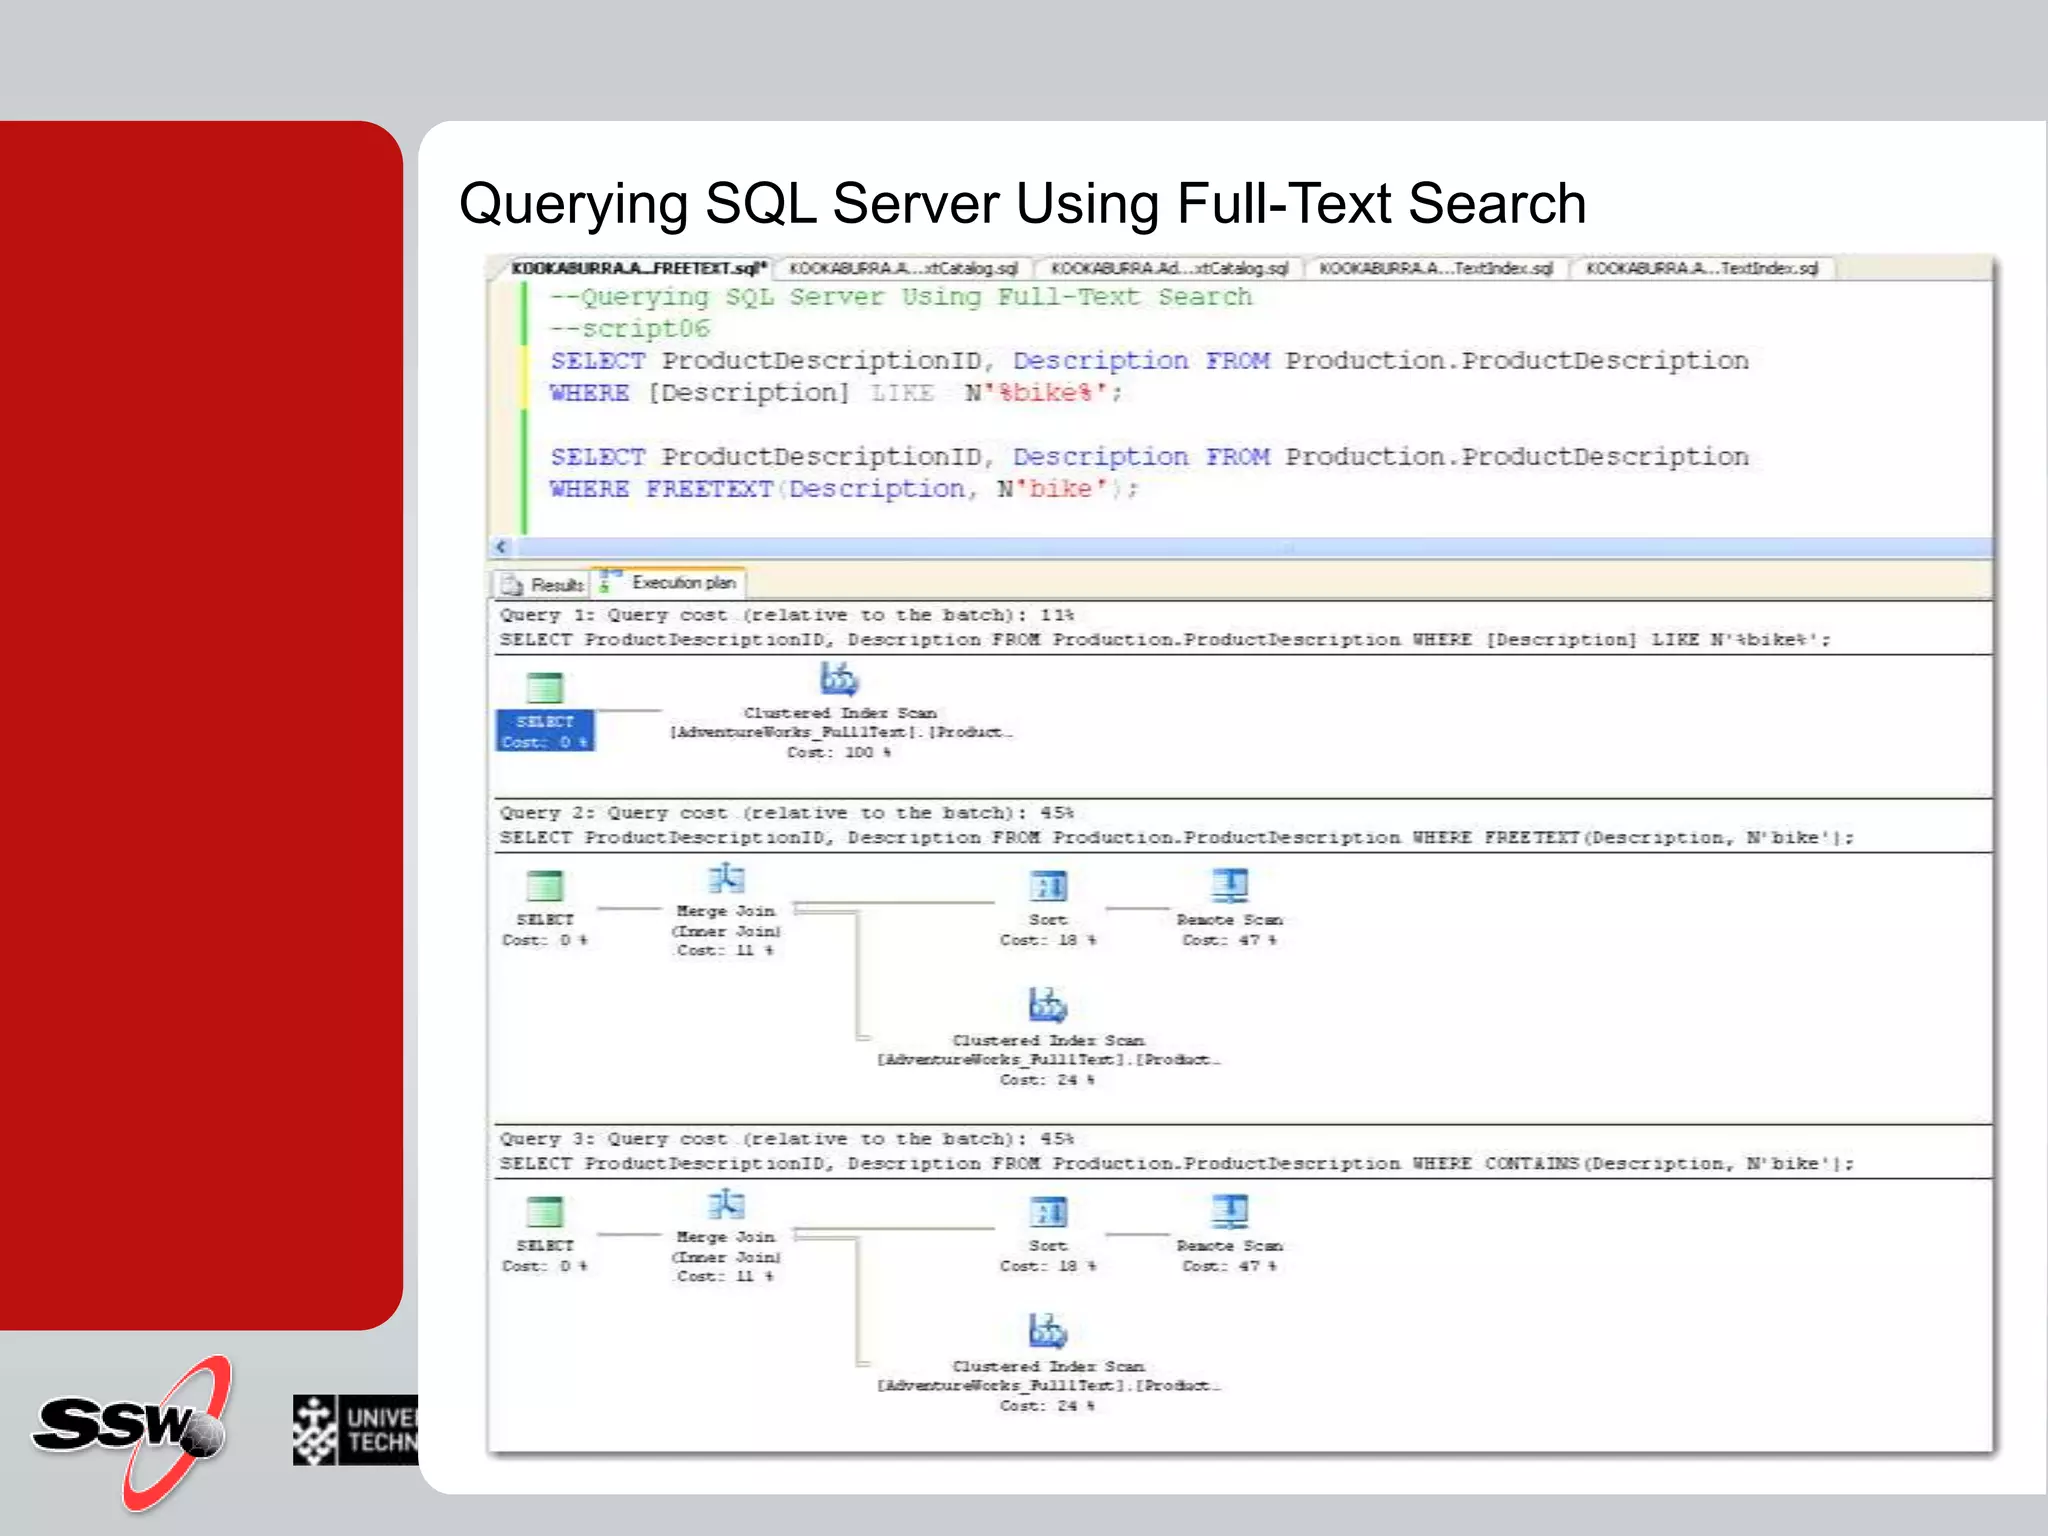Click Query 2 SELECT node icon

pyautogui.click(x=545, y=886)
